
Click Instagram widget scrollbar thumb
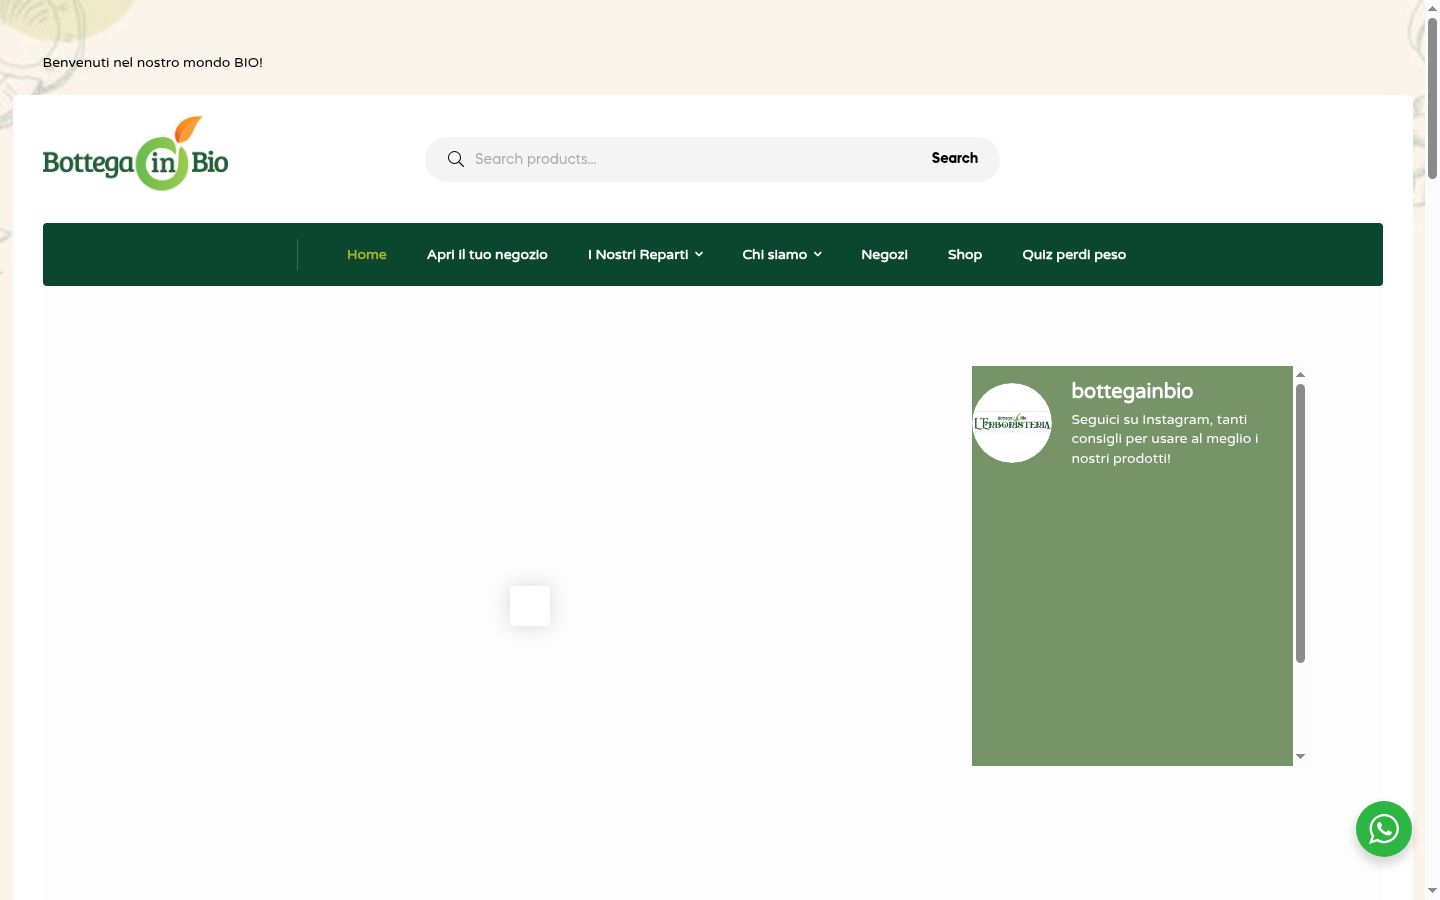(x=1300, y=523)
